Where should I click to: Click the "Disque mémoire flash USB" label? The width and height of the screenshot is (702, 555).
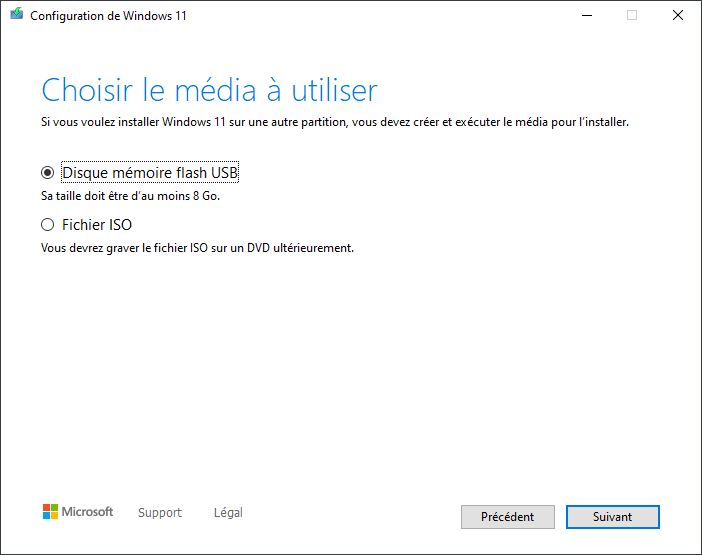click(150, 173)
